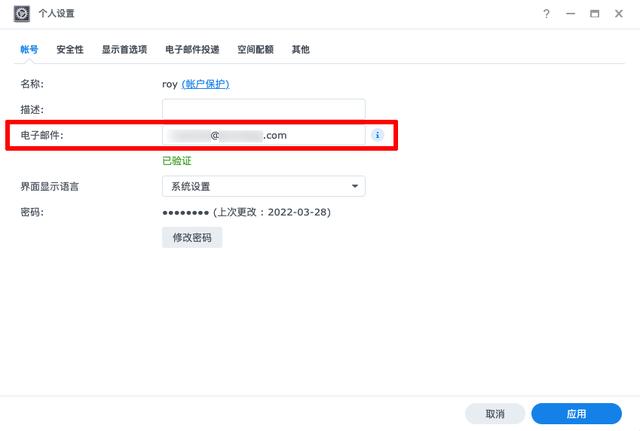Click the 个人设置 window title
The image size is (640, 431).
tap(56, 13)
